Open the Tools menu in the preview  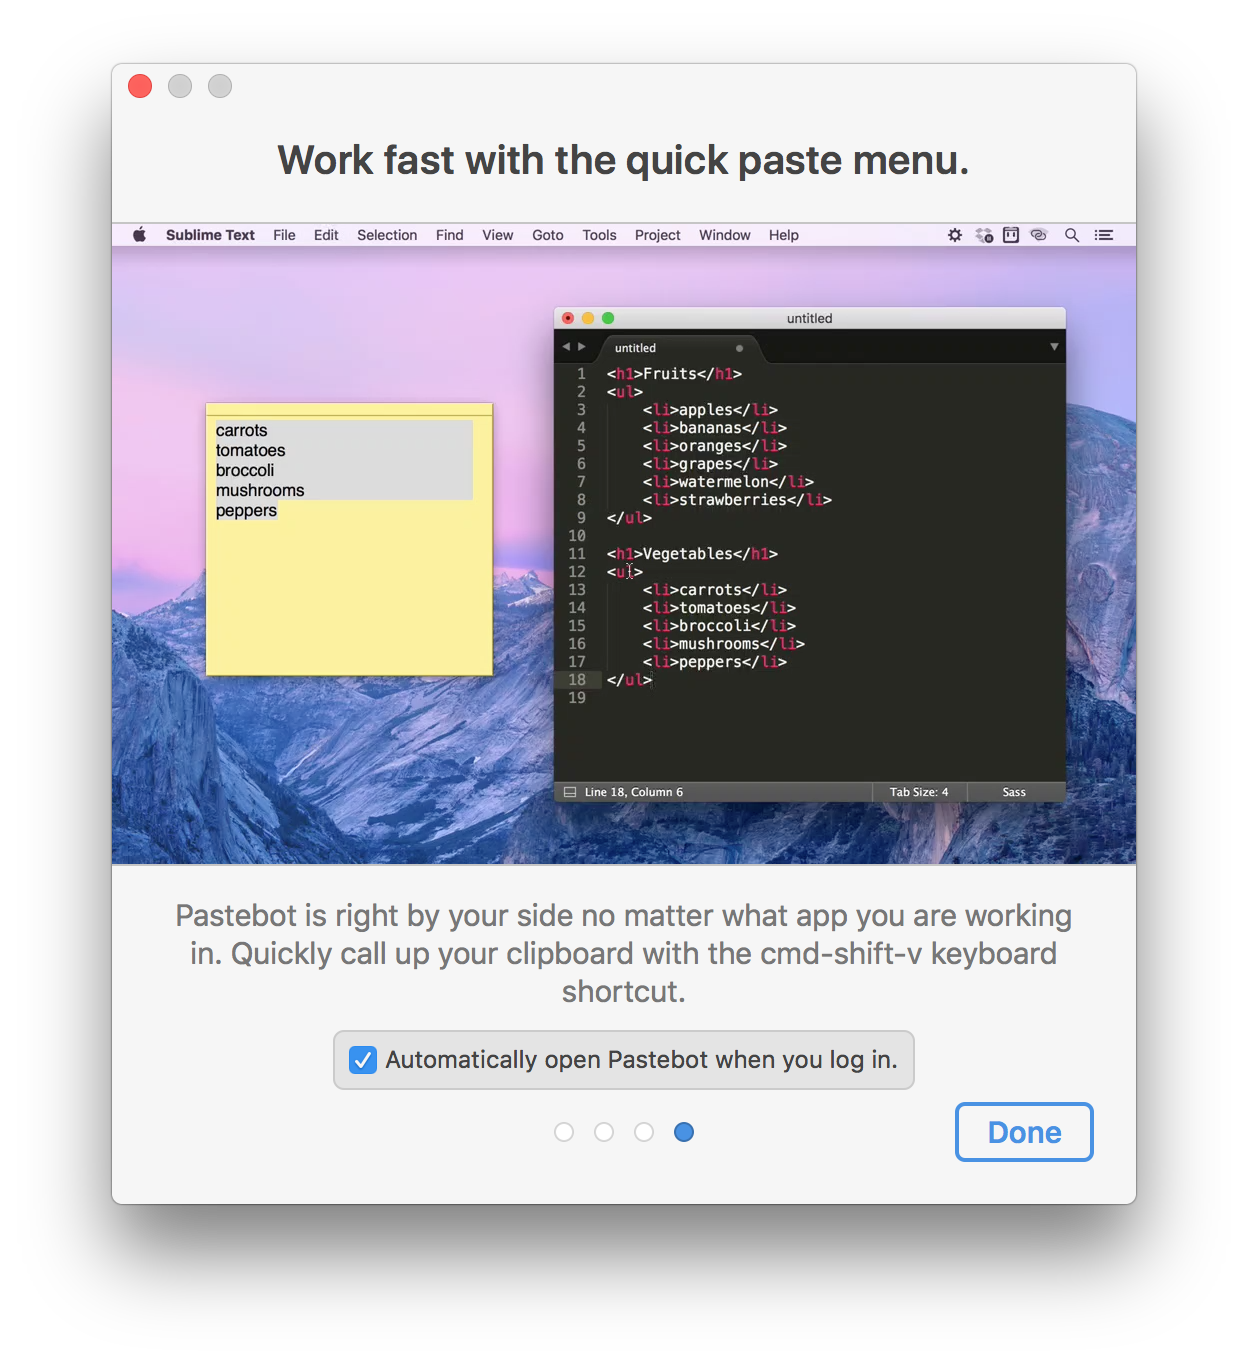click(x=599, y=235)
